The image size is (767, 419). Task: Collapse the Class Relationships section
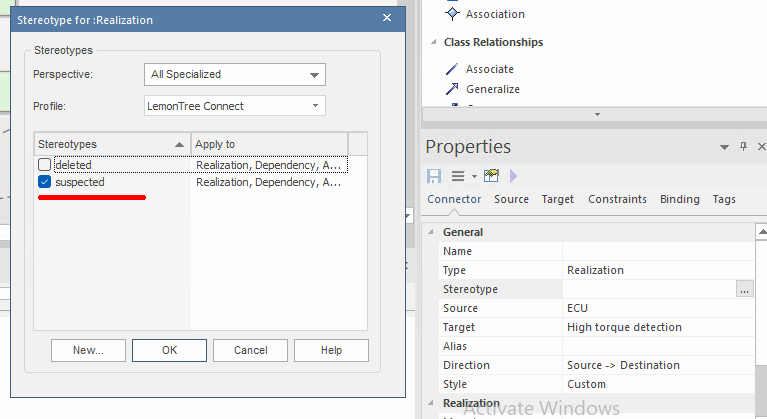click(434, 43)
